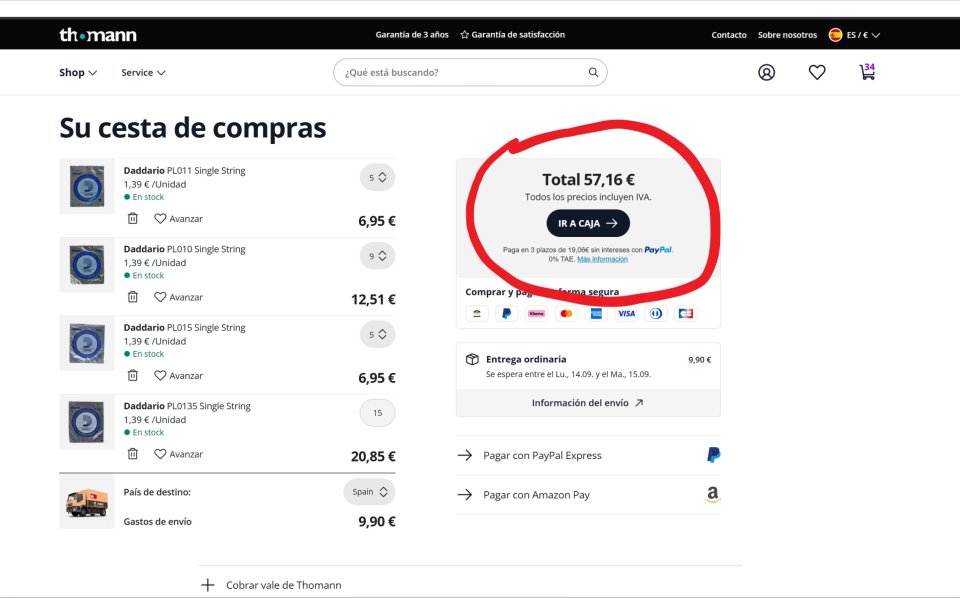Click the delivery truck shipping image
Screen dimensions: 960x598
[x=87, y=502]
